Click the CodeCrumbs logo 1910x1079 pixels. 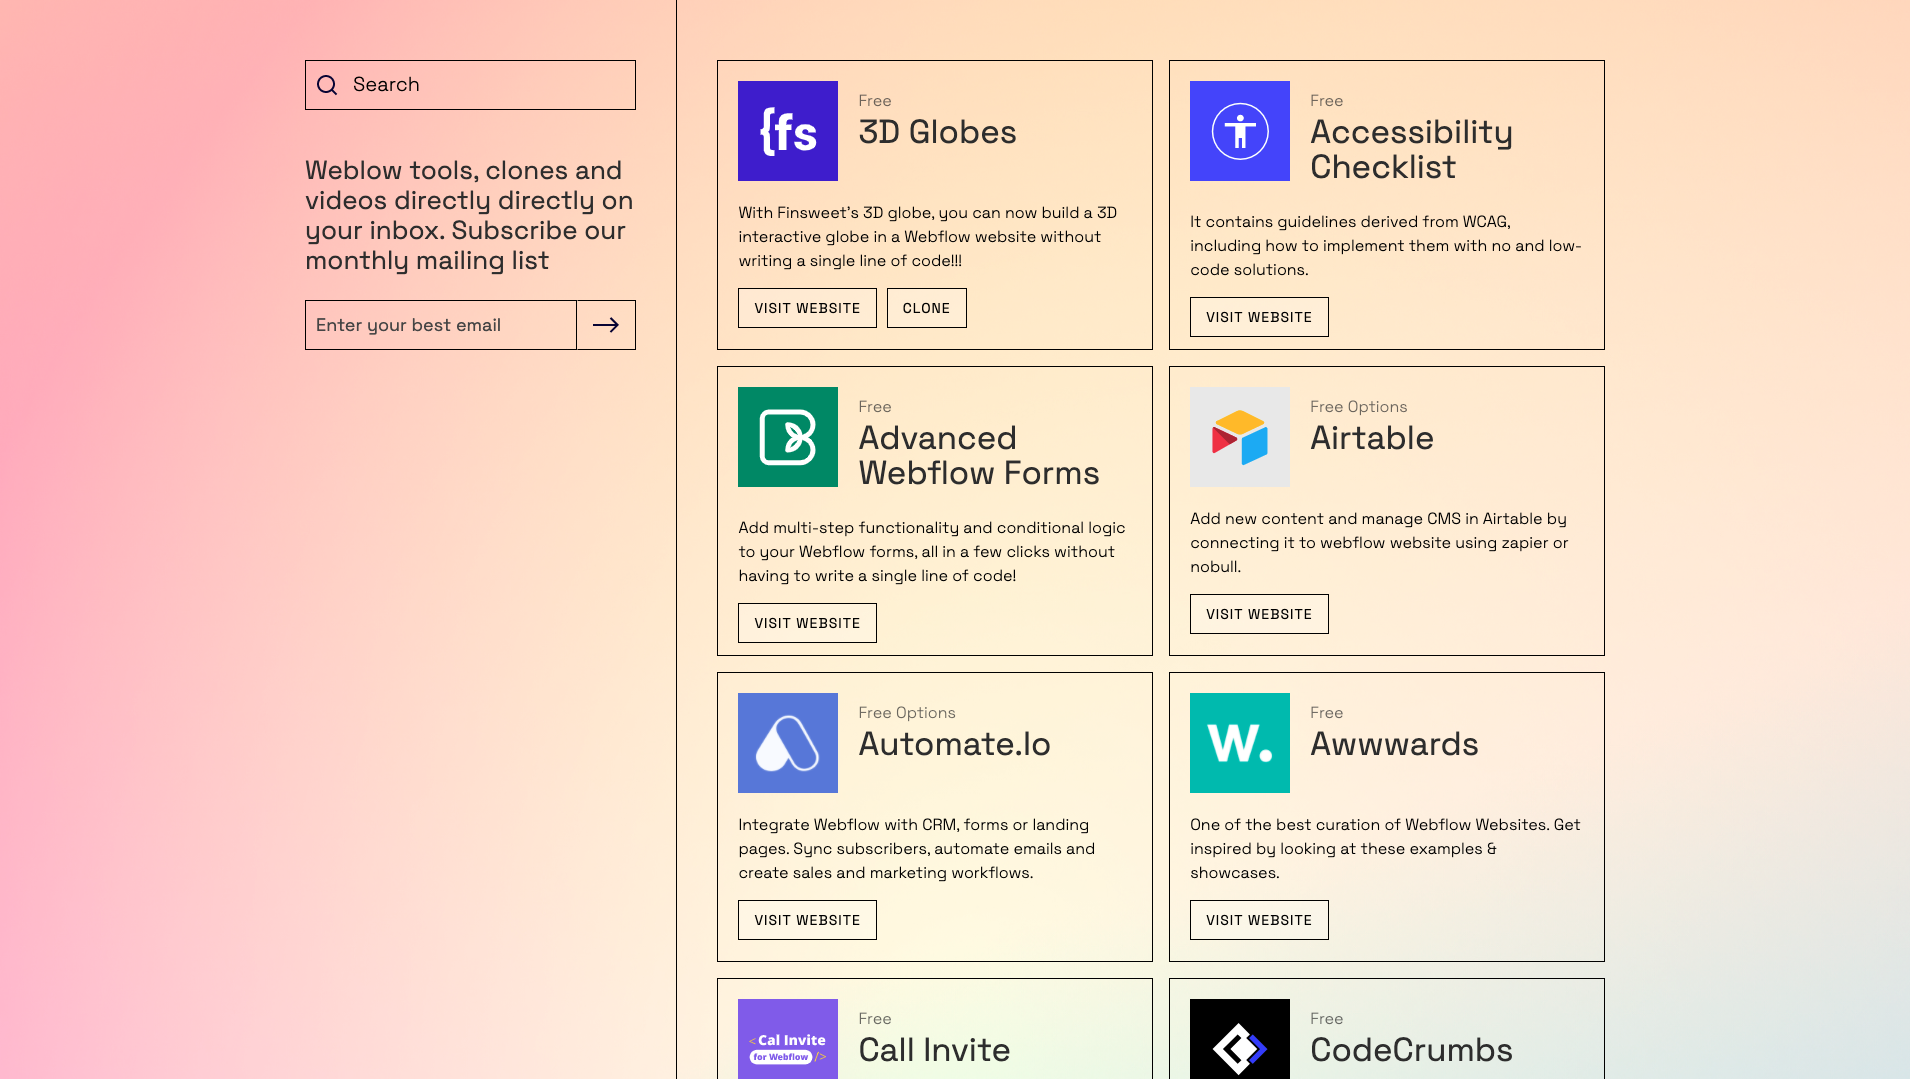[1240, 1039]
